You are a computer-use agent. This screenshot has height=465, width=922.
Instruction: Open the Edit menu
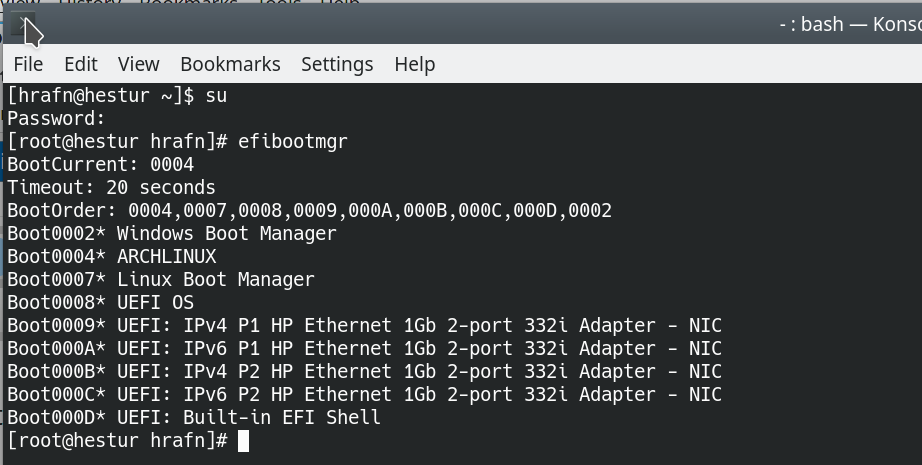81,64
